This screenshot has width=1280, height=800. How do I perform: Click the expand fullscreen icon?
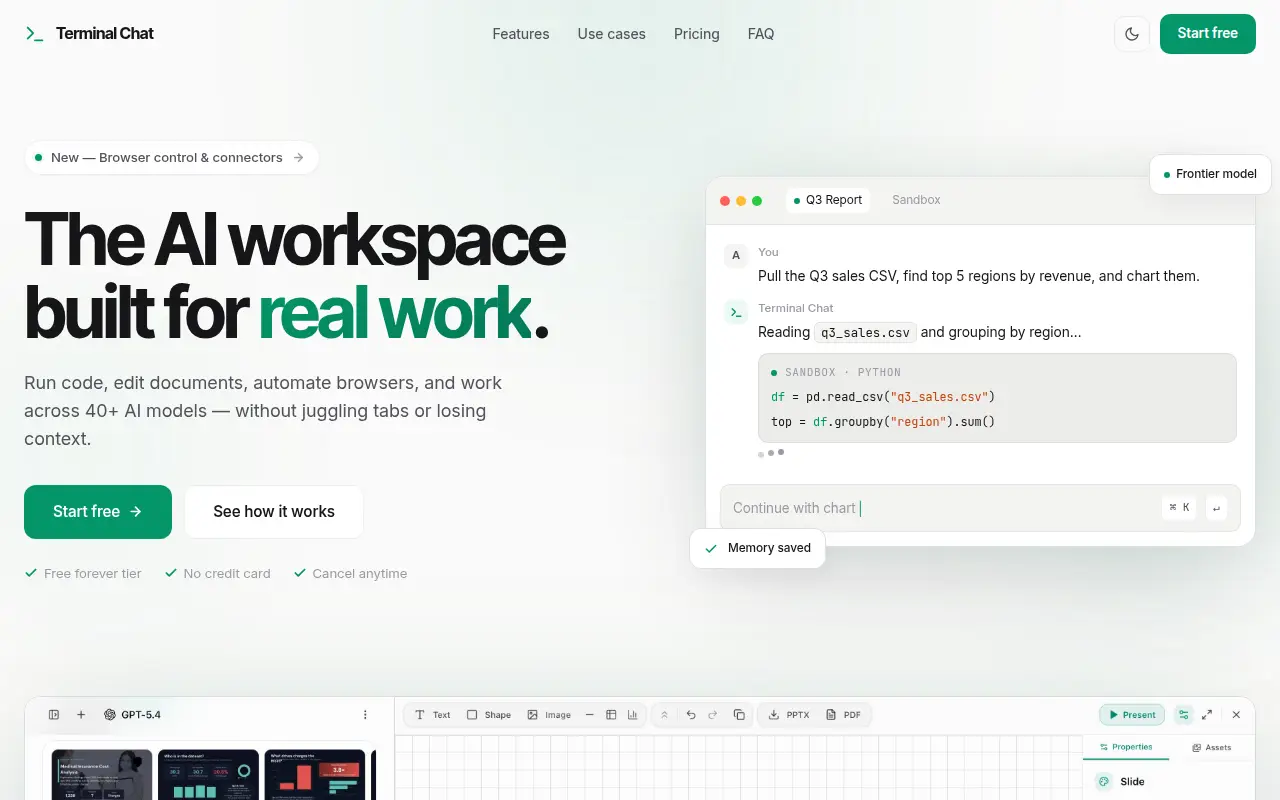click(1207, 715)
